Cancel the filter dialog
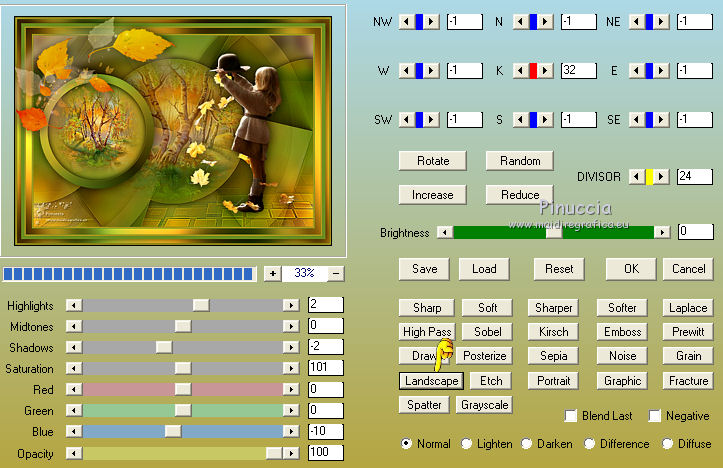 (688, 269)
